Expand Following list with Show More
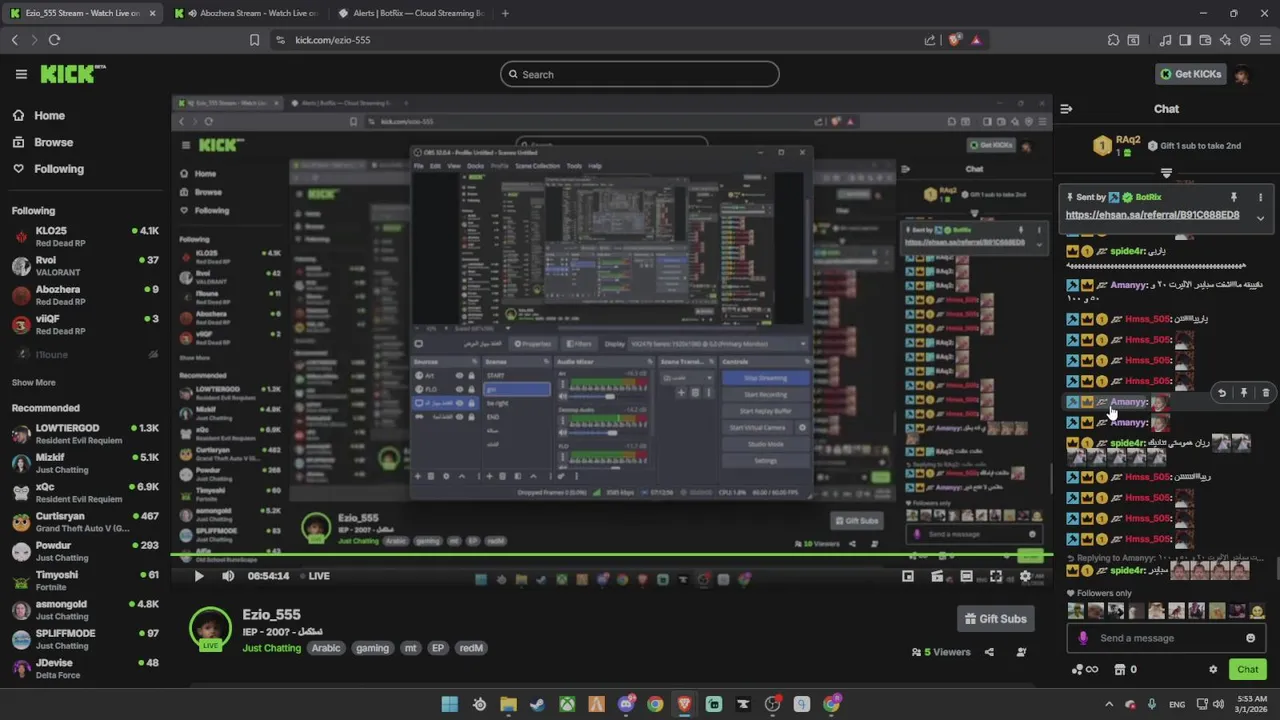The width and height of the screenshot is (1280, 720). coord(33,382)
